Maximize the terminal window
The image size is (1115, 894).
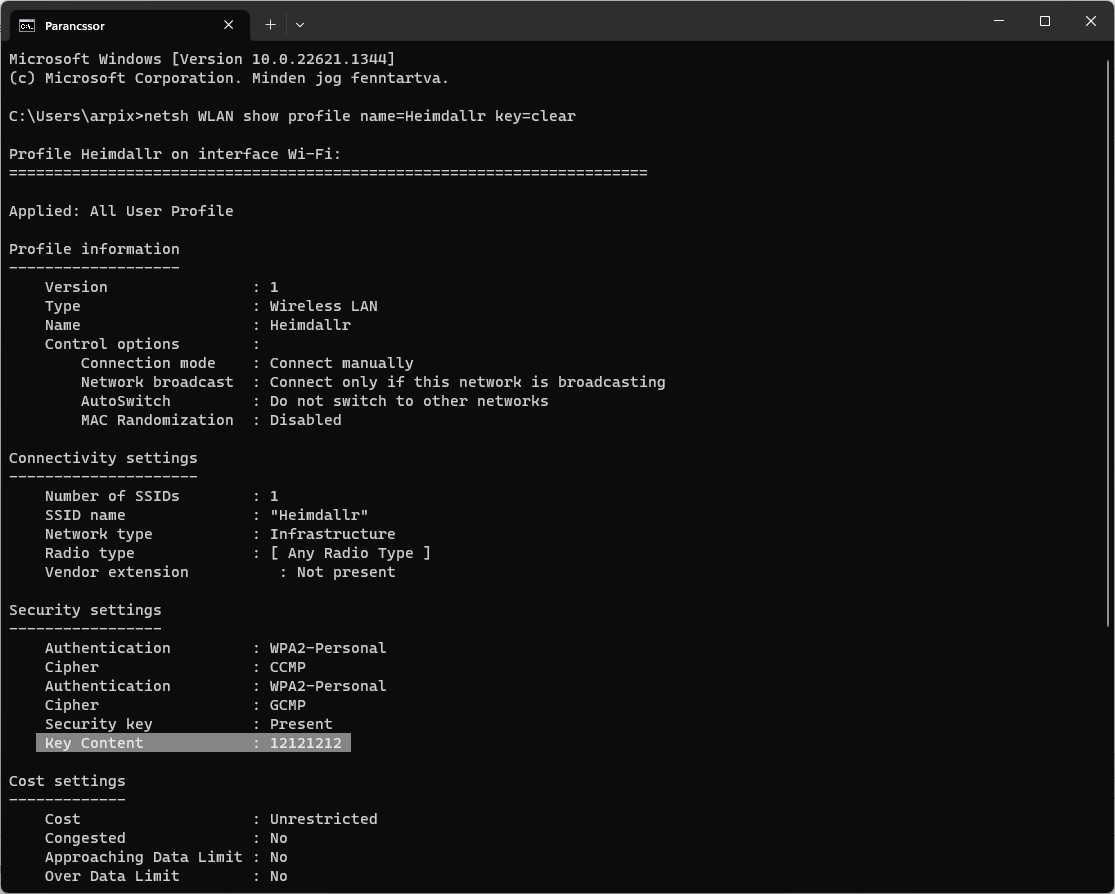[1045, 21]
